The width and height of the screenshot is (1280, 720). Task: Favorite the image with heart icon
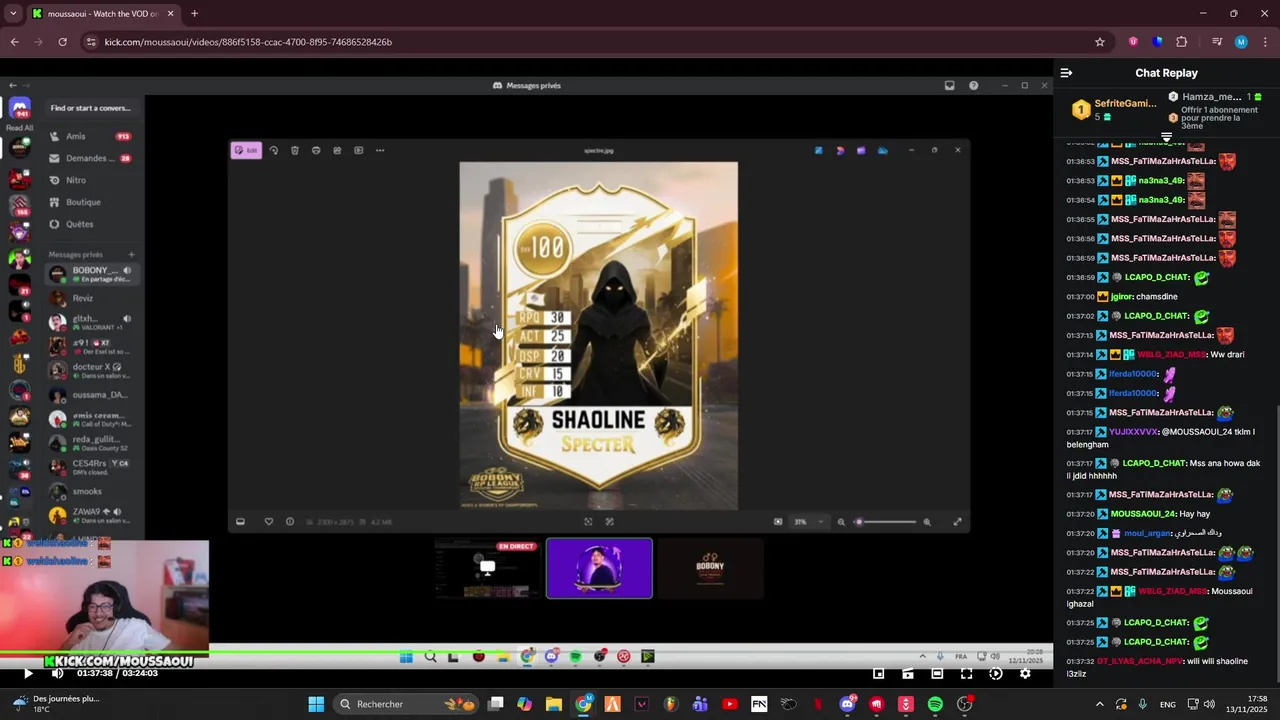point(268,521)
